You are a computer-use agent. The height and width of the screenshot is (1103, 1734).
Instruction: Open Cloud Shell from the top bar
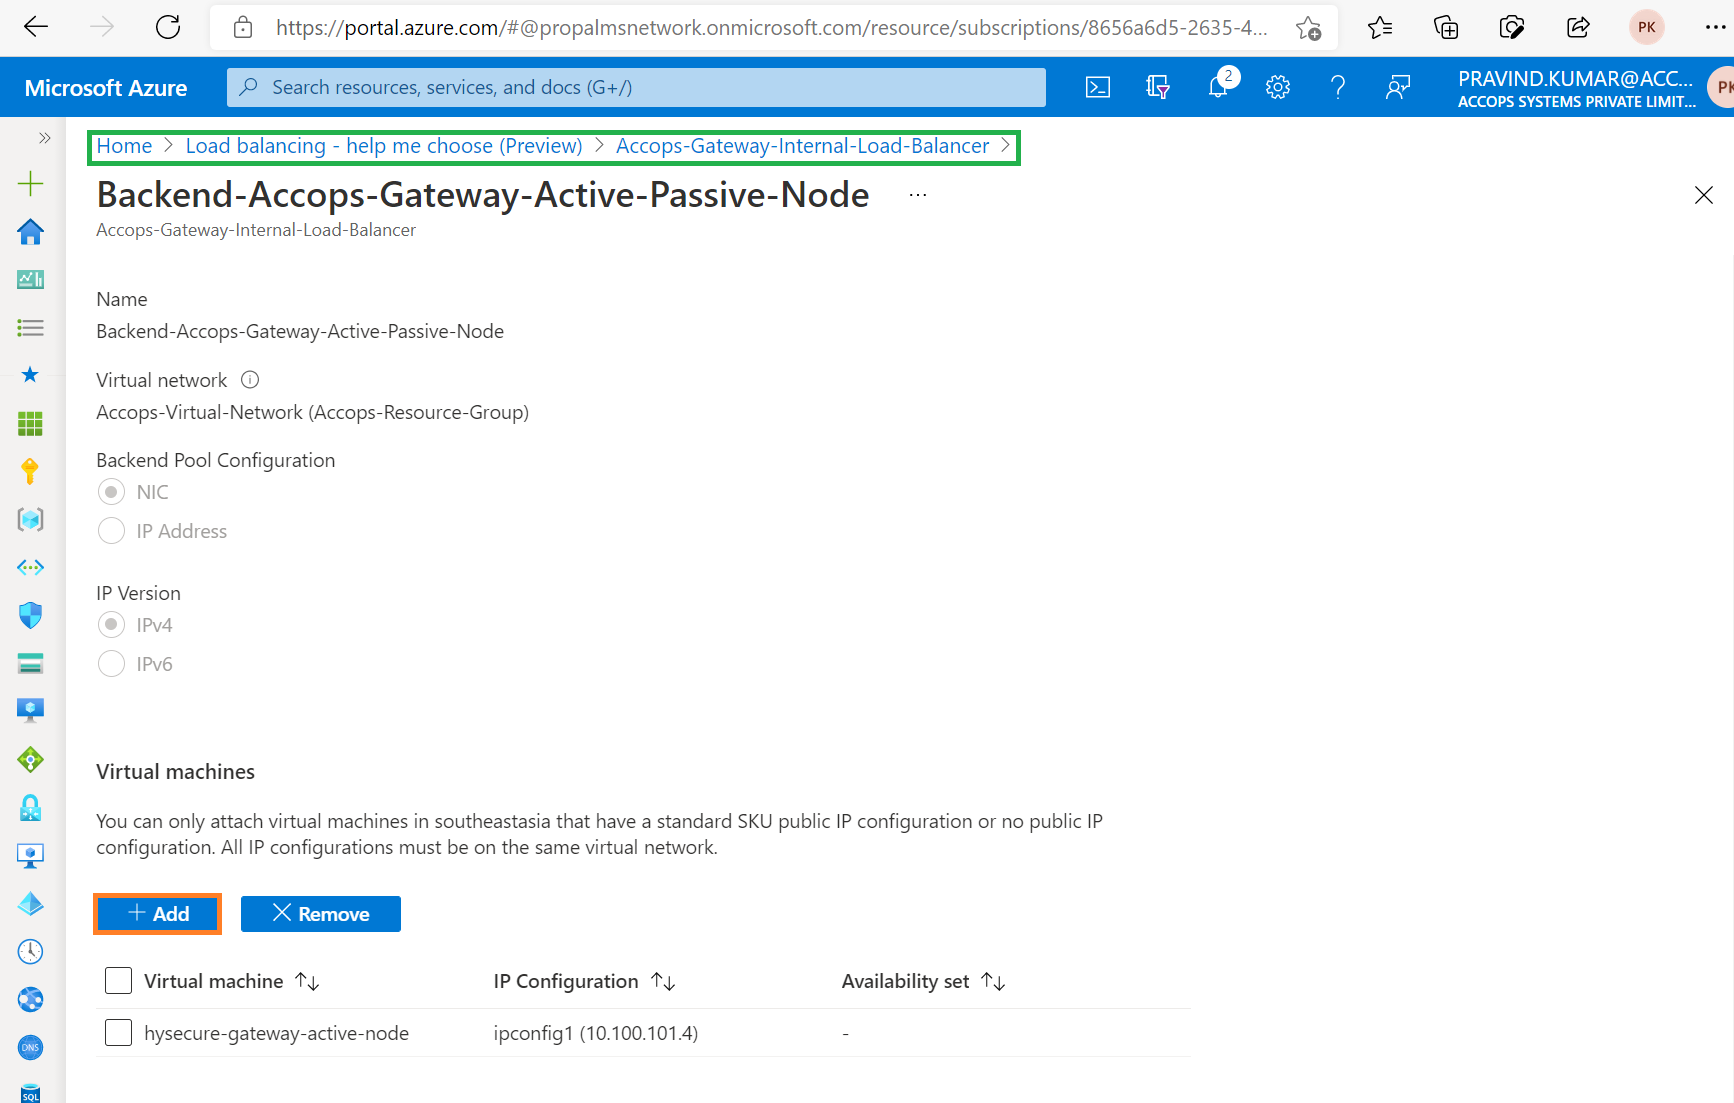1098,87
